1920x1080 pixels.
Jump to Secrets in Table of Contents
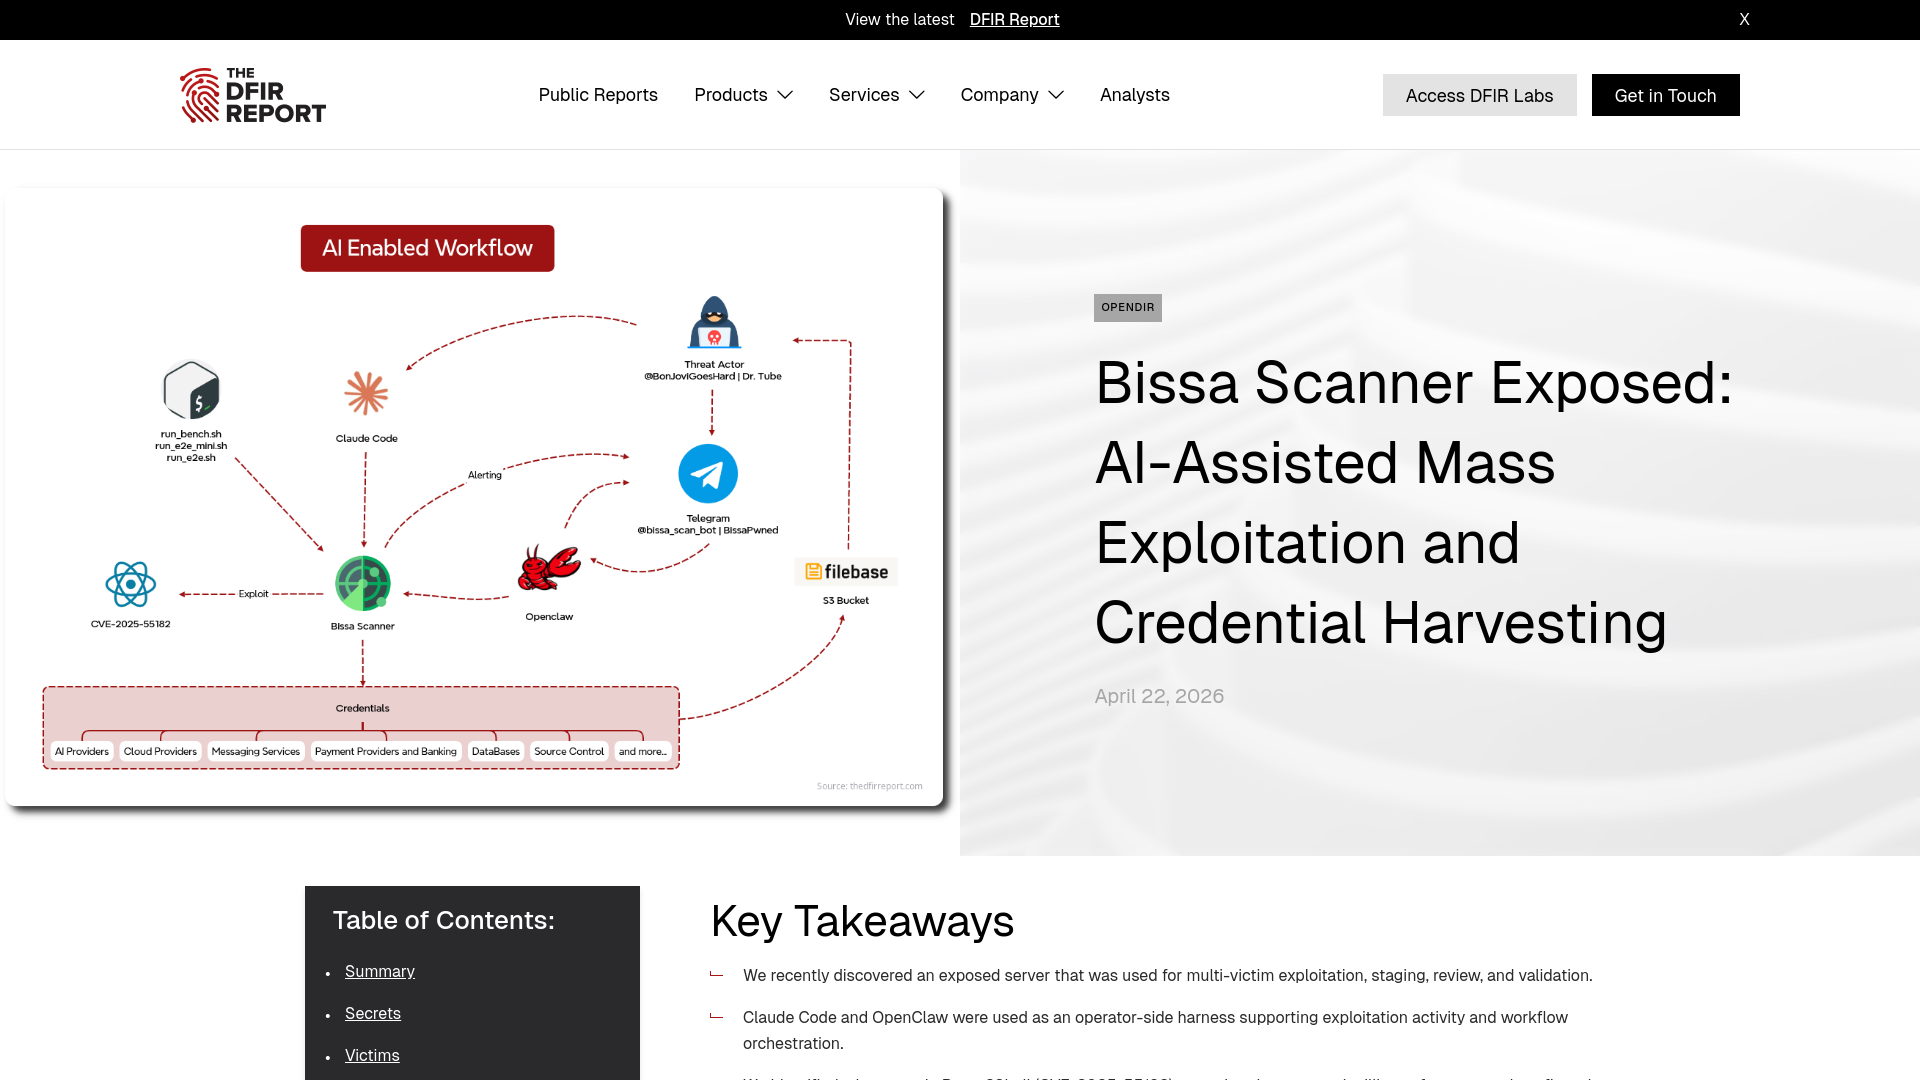(373, 1013)
